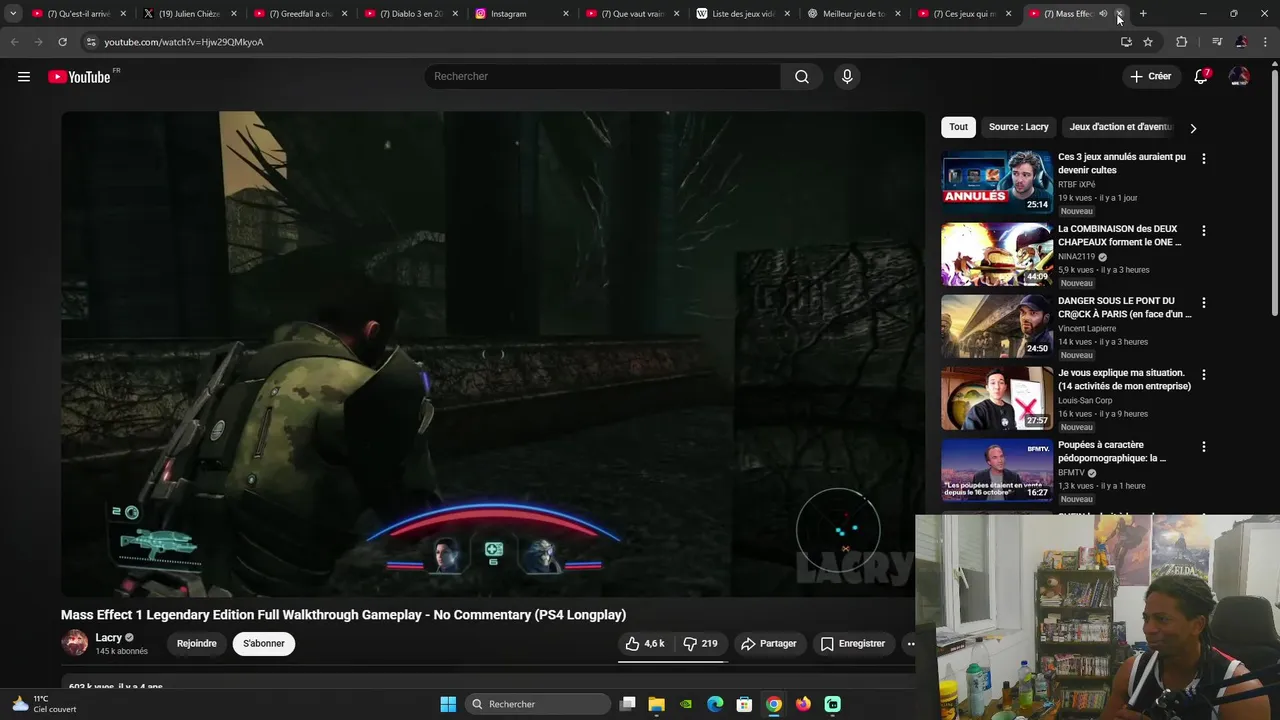This screenshot has width=1280, height=720.
Task: Open 'Je vous explique ma situation' thumbnail
Action: coord(997,398)
